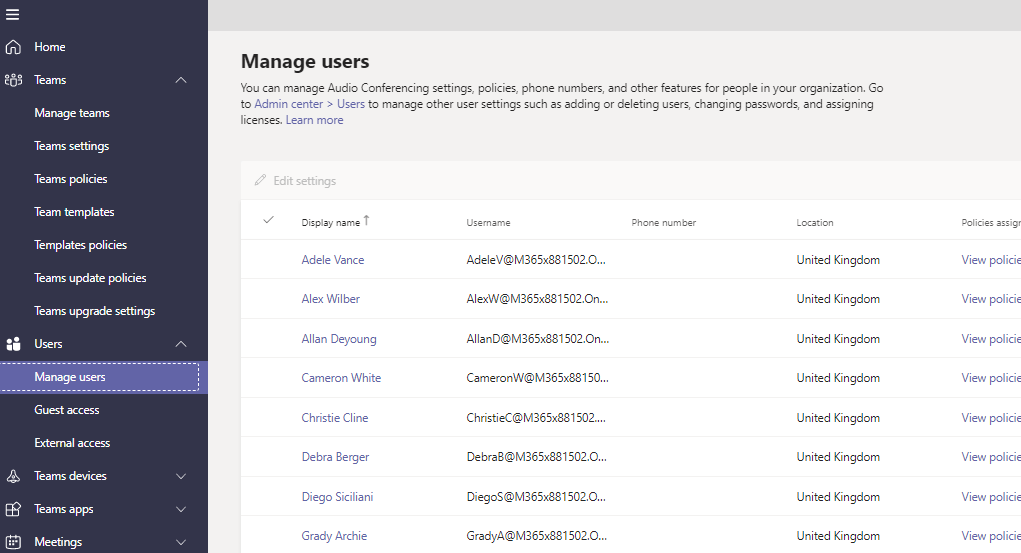Click the Users people icon in sidebar
This screenshot has height=553, width=1021.
[13, 344]
